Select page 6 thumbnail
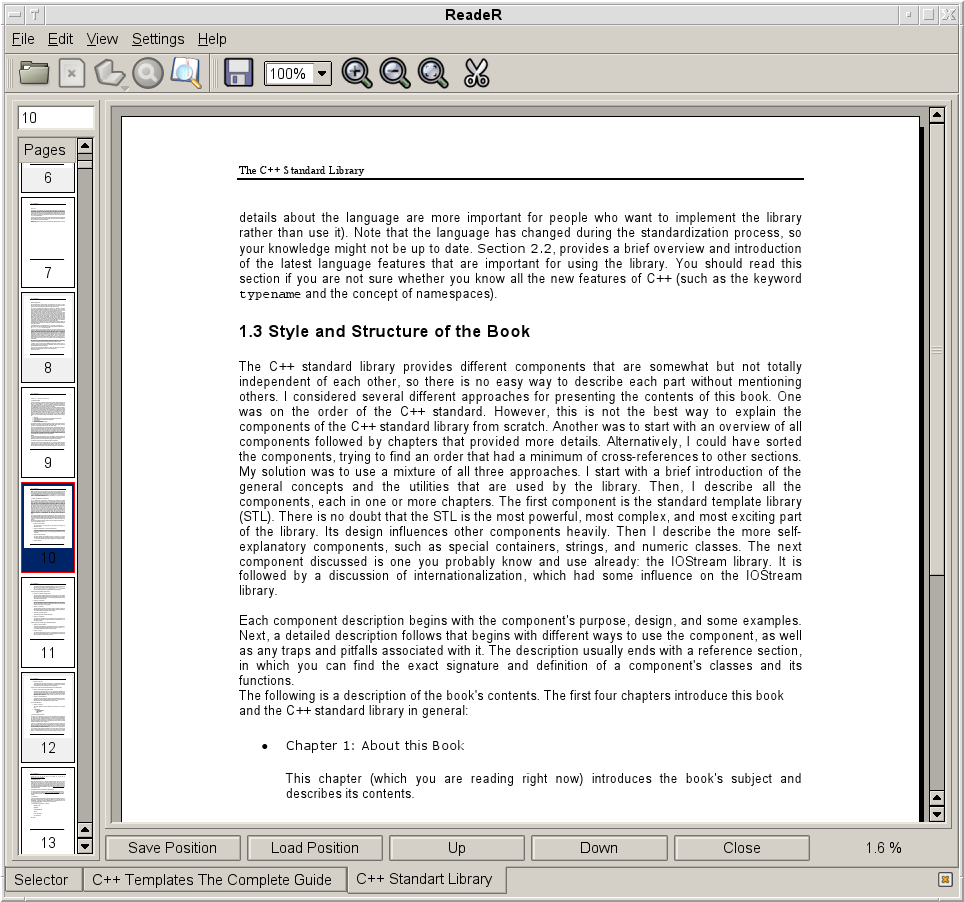This screenshot has width=964, height=902. 48,178
